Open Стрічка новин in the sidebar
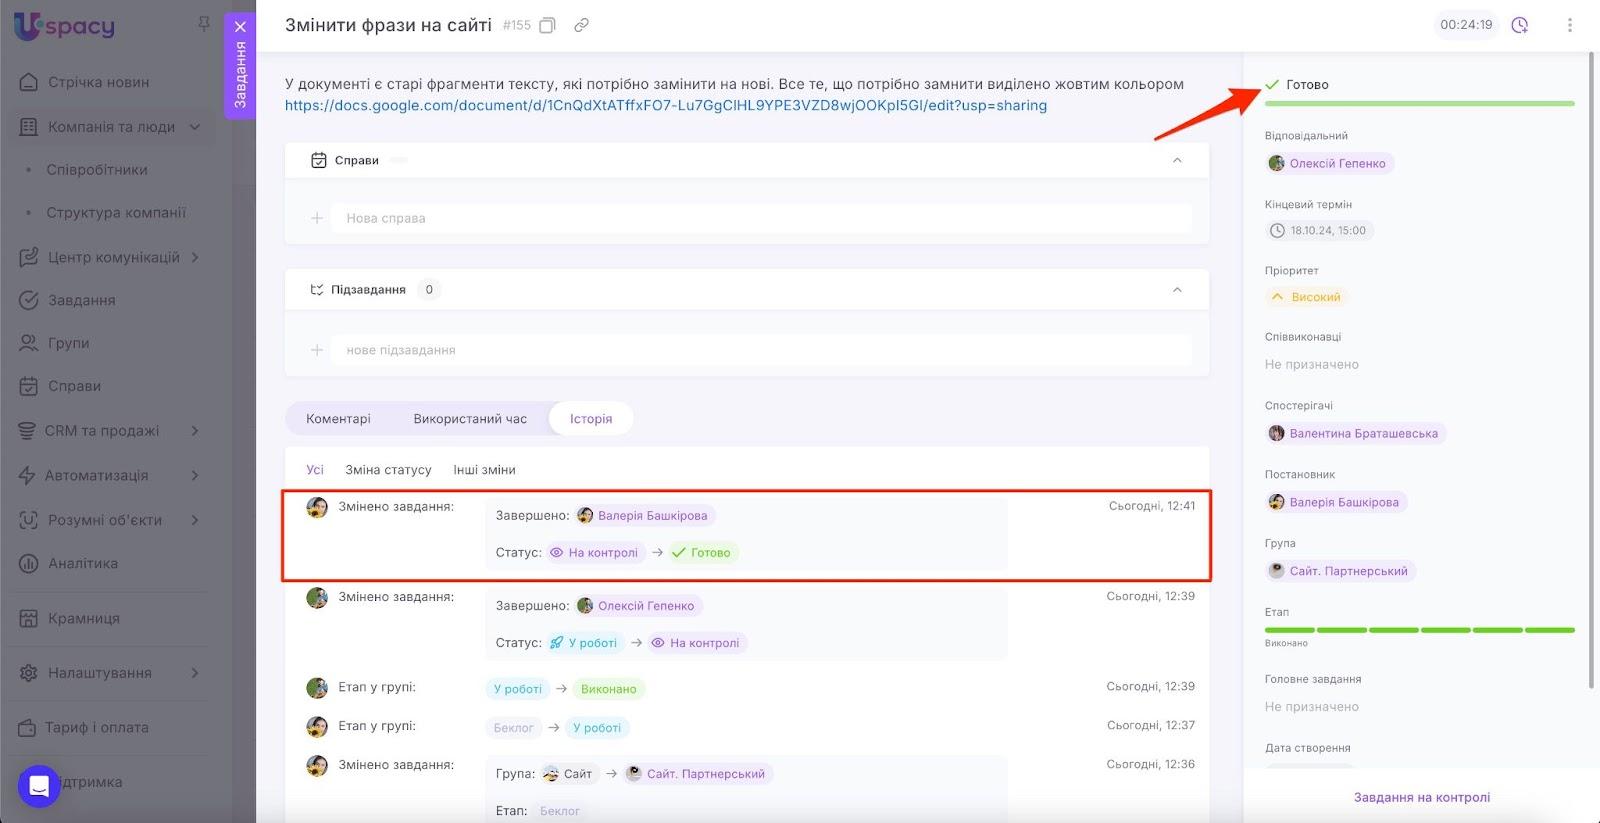 pyautogui.click(x=99, y=82)
